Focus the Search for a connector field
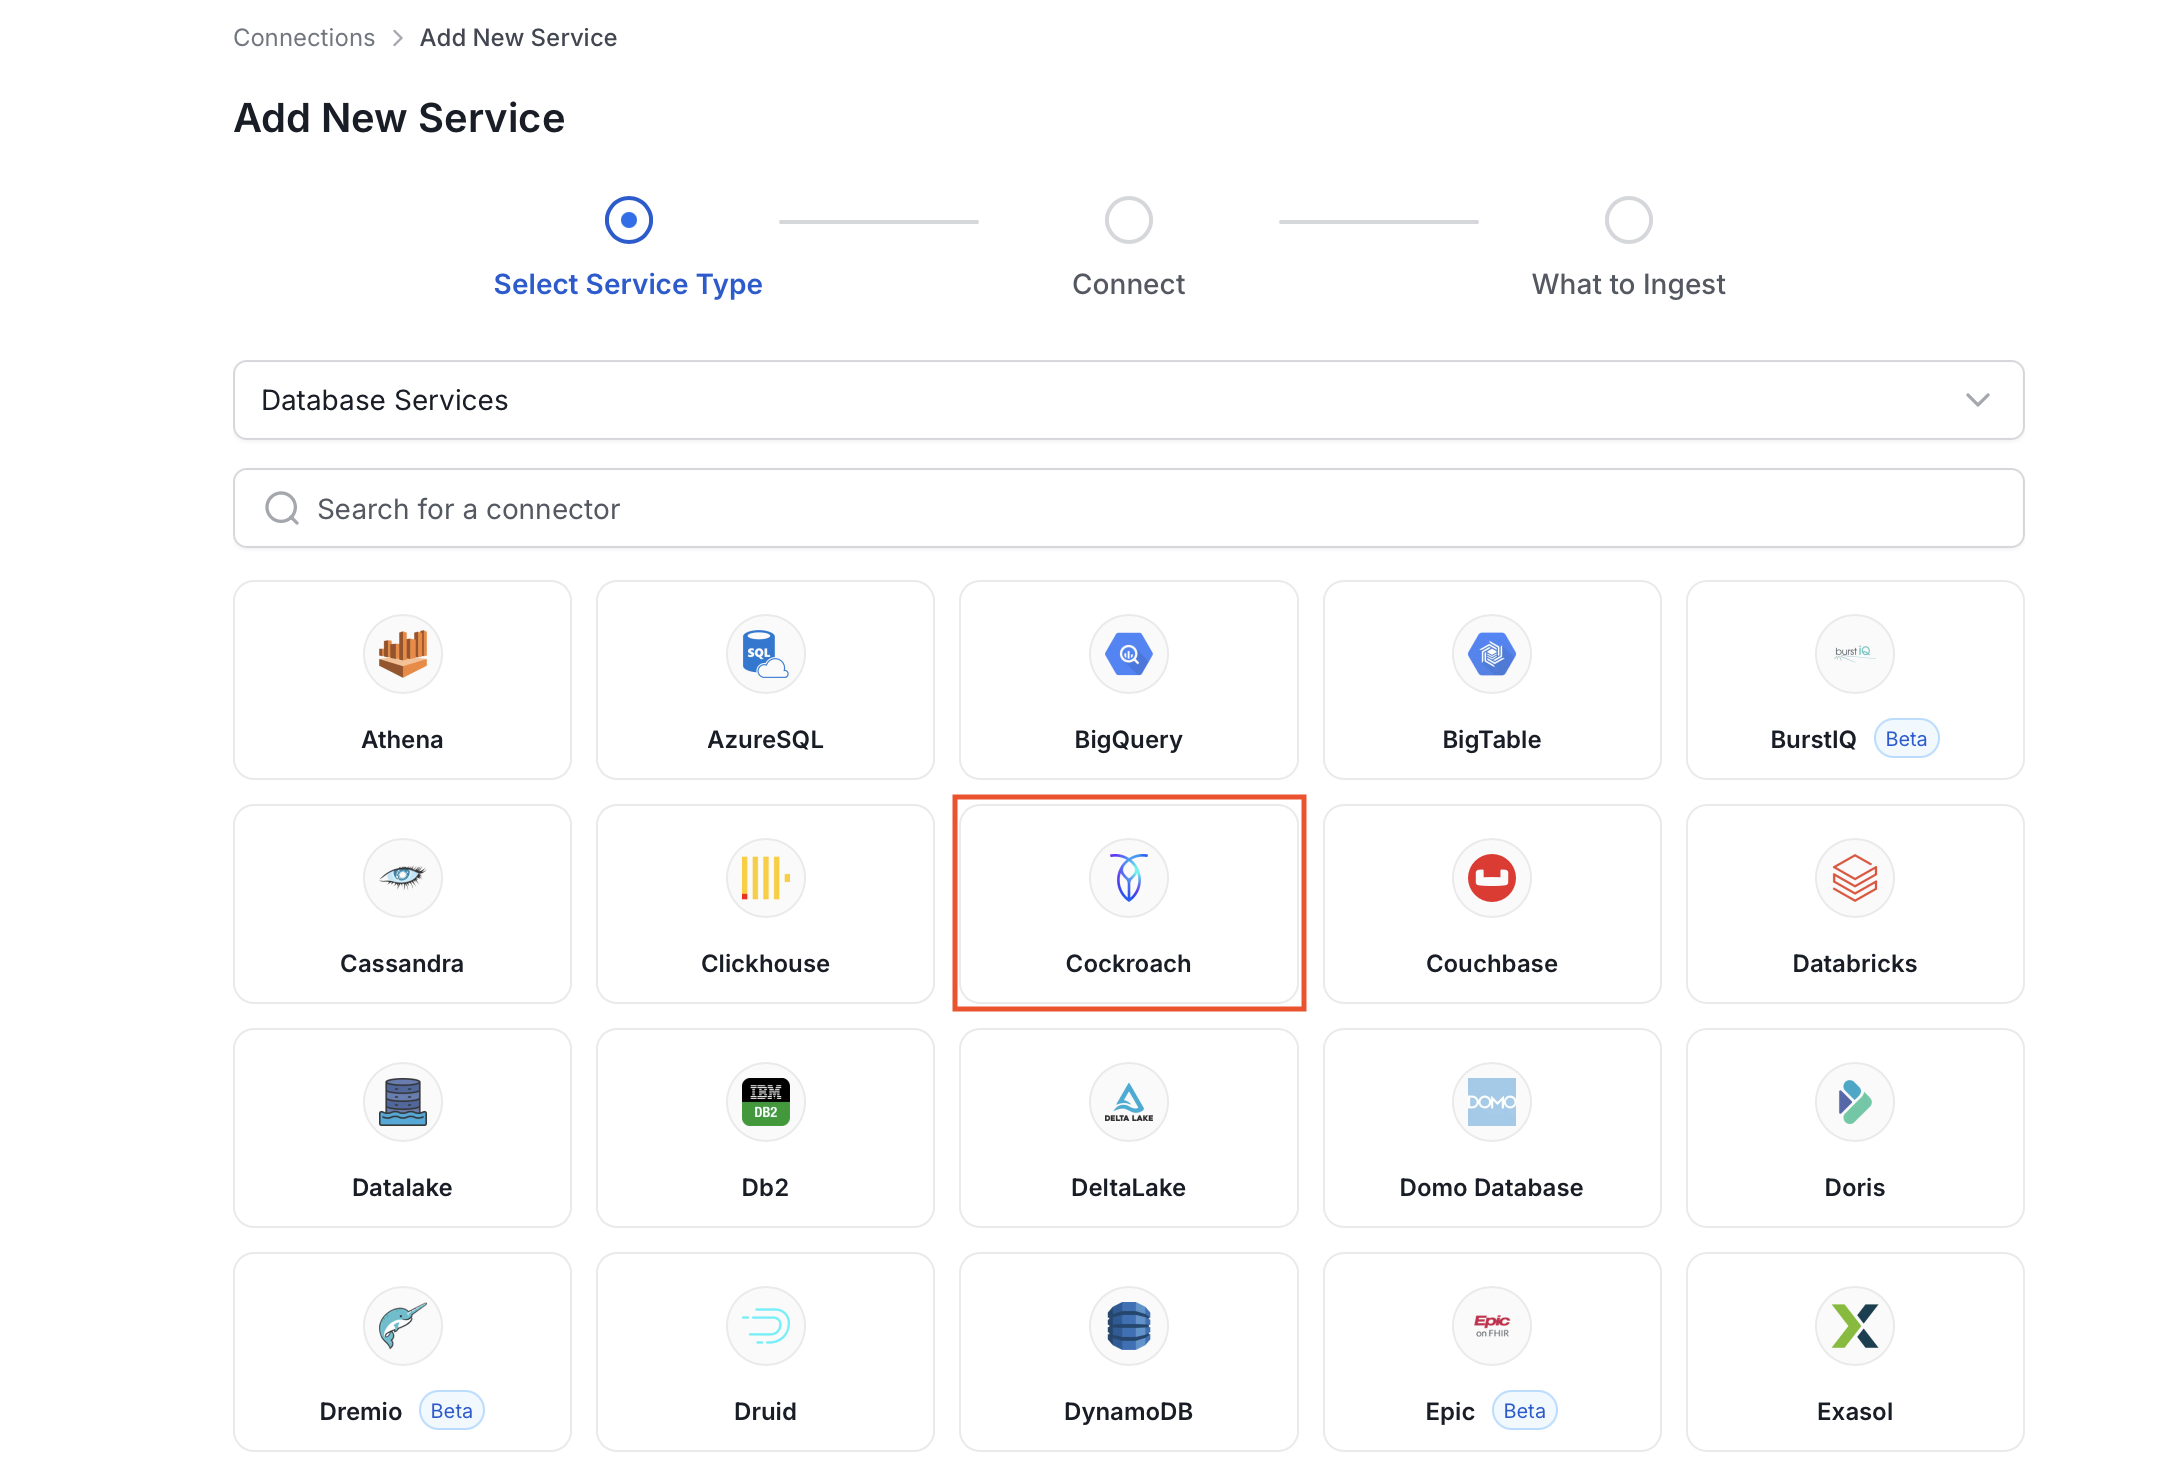 click(x=1129, y=508)
